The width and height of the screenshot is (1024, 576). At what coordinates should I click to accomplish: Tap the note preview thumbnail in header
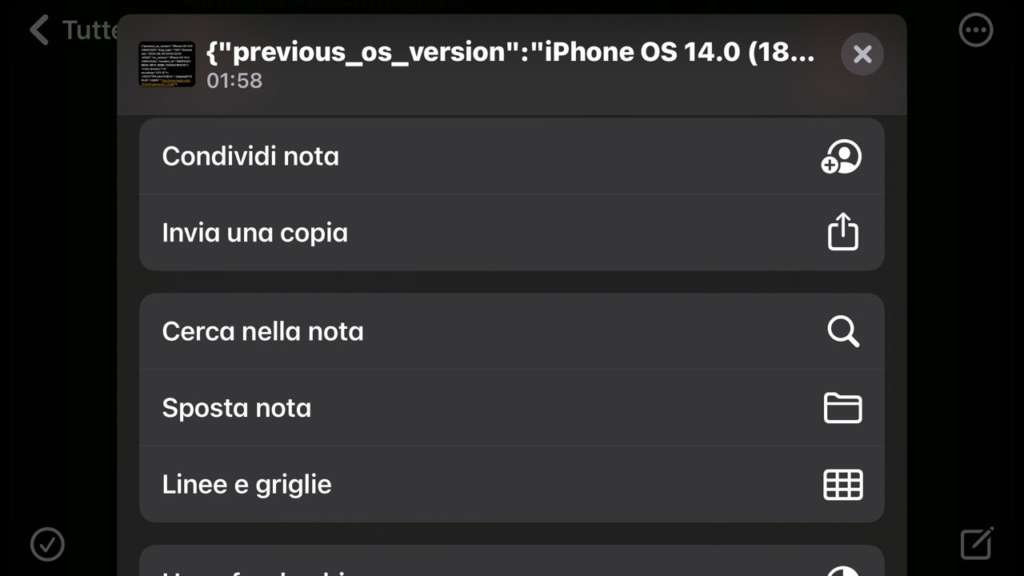[167, 64]
